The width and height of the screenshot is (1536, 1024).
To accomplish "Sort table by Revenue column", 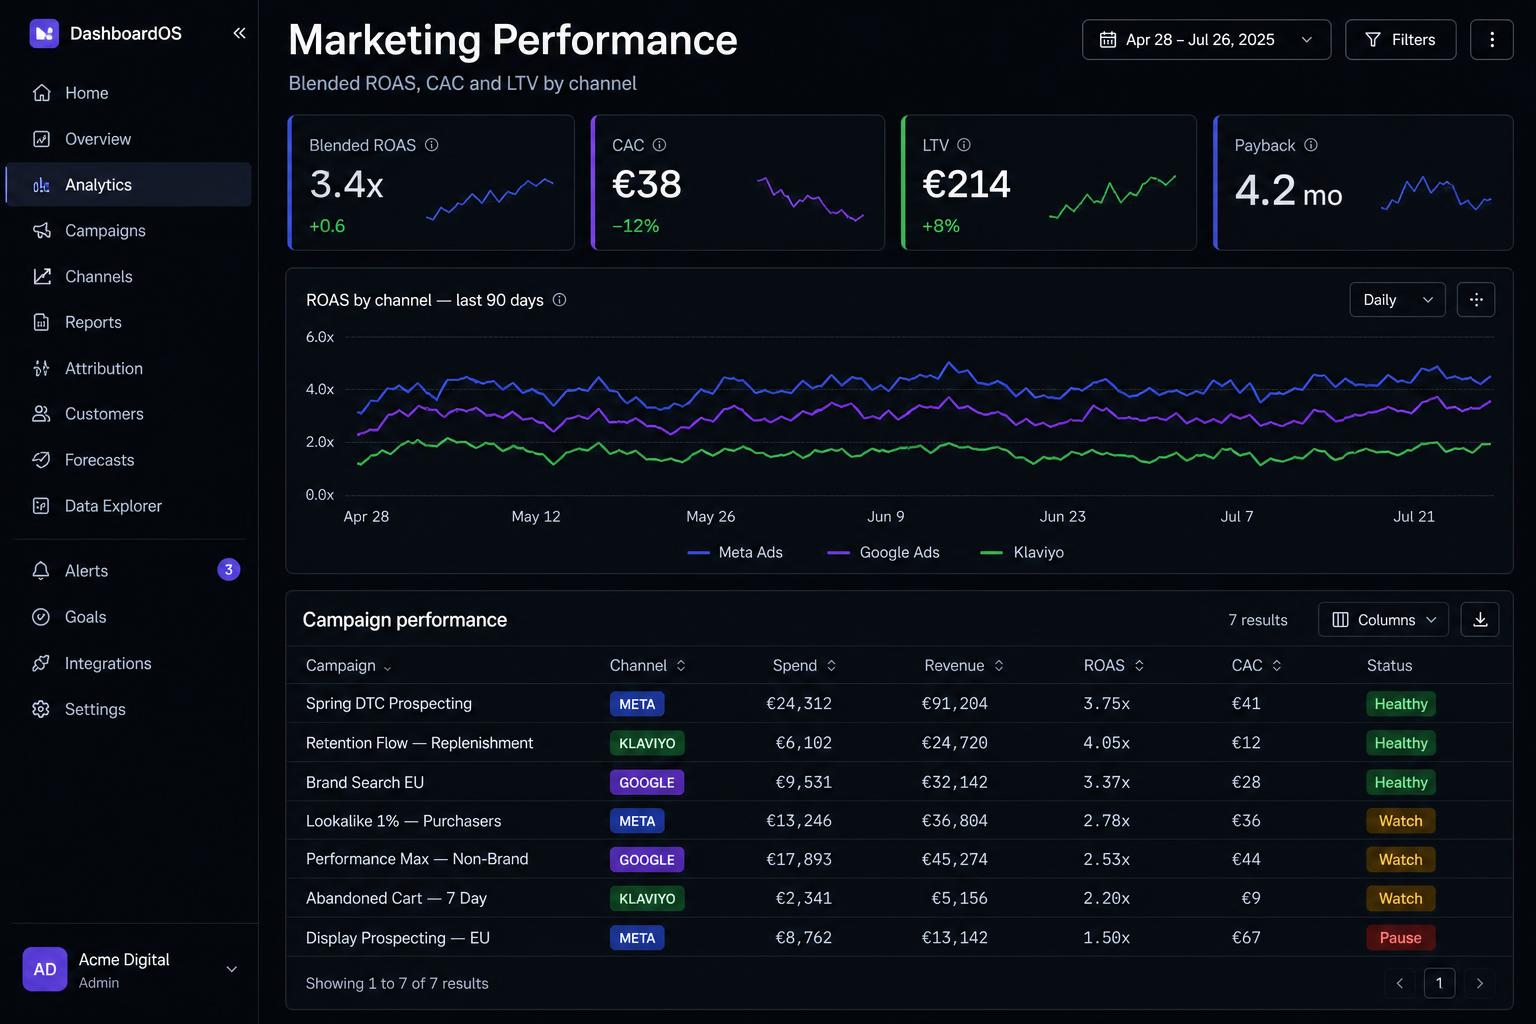I will click(964, 666).
